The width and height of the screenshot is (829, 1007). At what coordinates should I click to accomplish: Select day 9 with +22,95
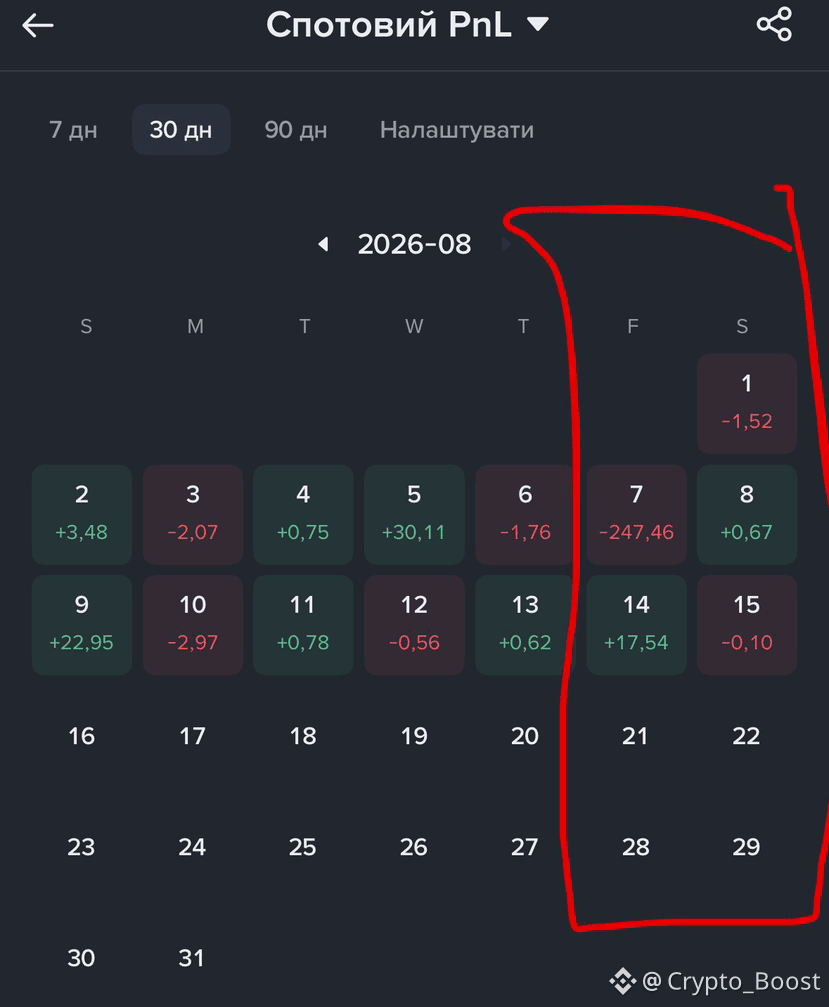tap(82, 625)
